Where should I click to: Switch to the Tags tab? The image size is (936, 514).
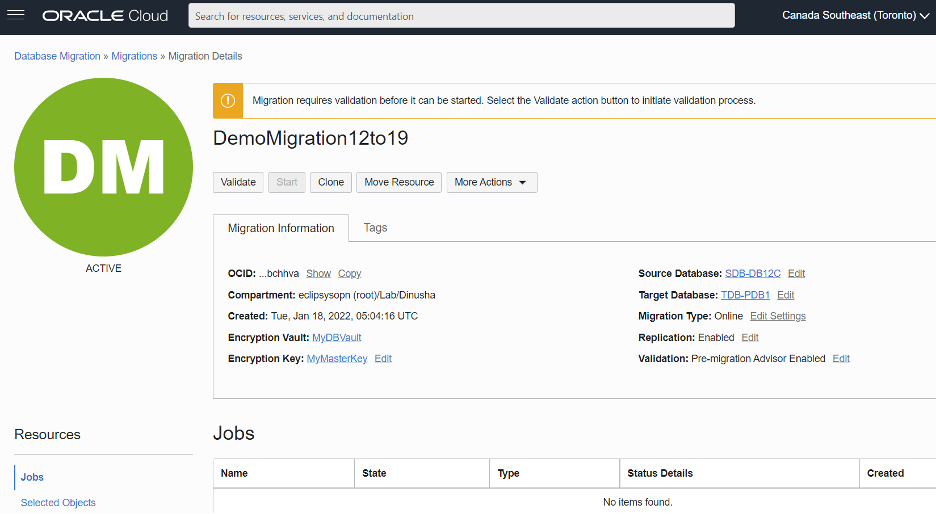point(375,227)
